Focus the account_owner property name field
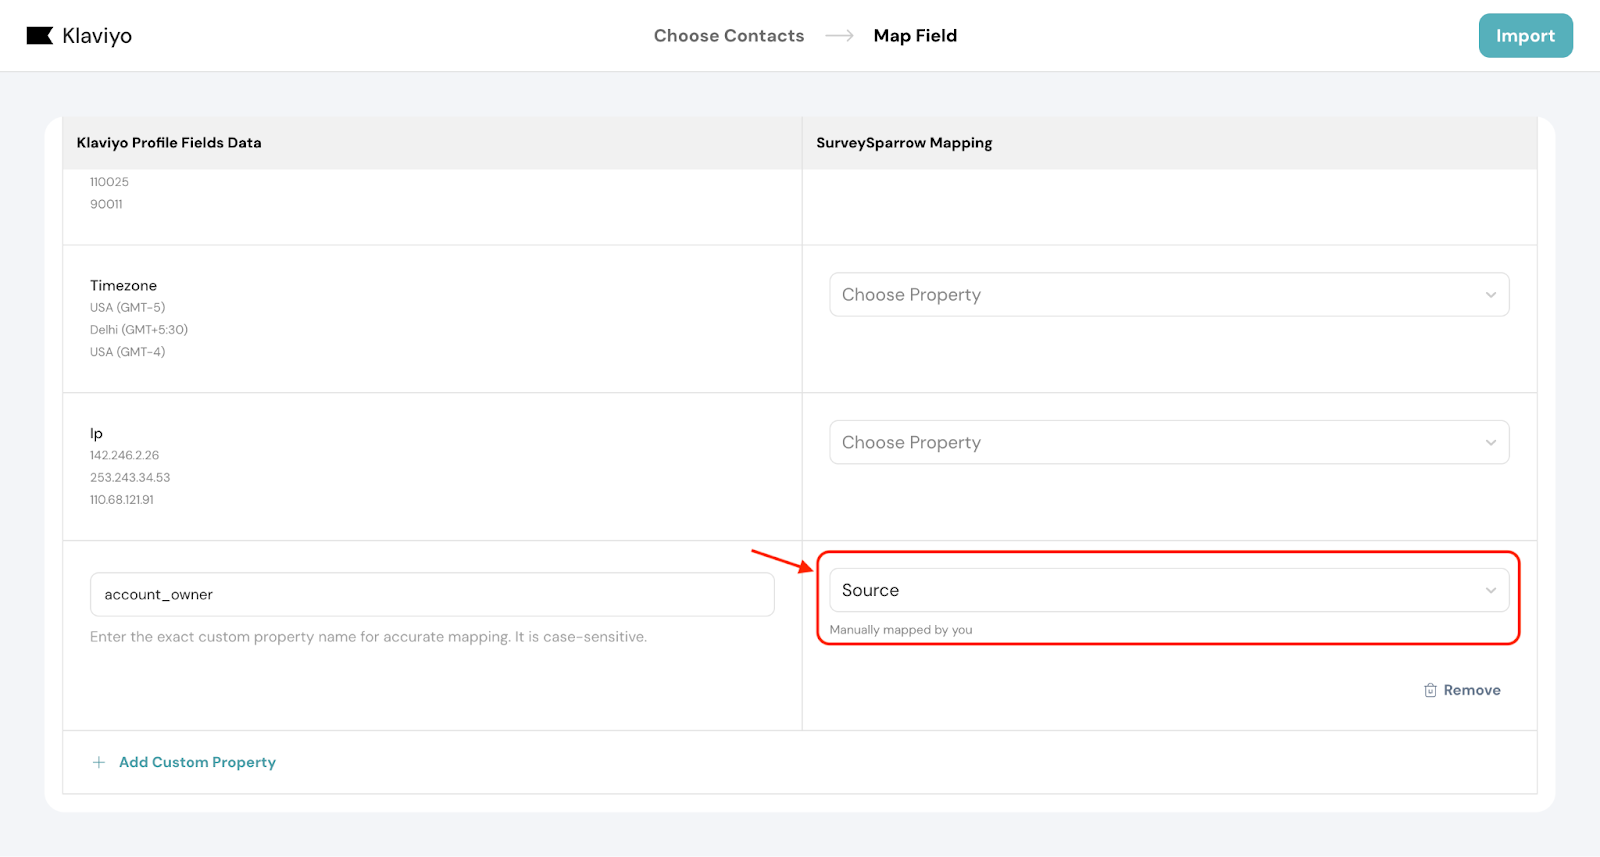Screen dimensions: 1600x857 pos(432,595)
